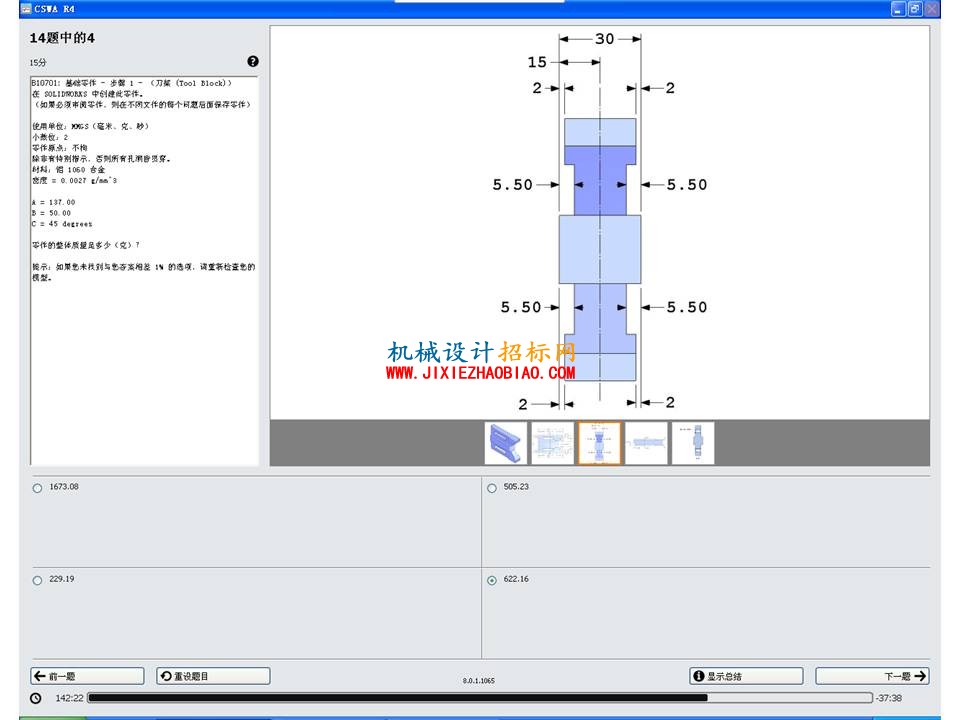Open the second drawing view thumbnail
Screen dimensions: 960x720
[x=552, y=443]
